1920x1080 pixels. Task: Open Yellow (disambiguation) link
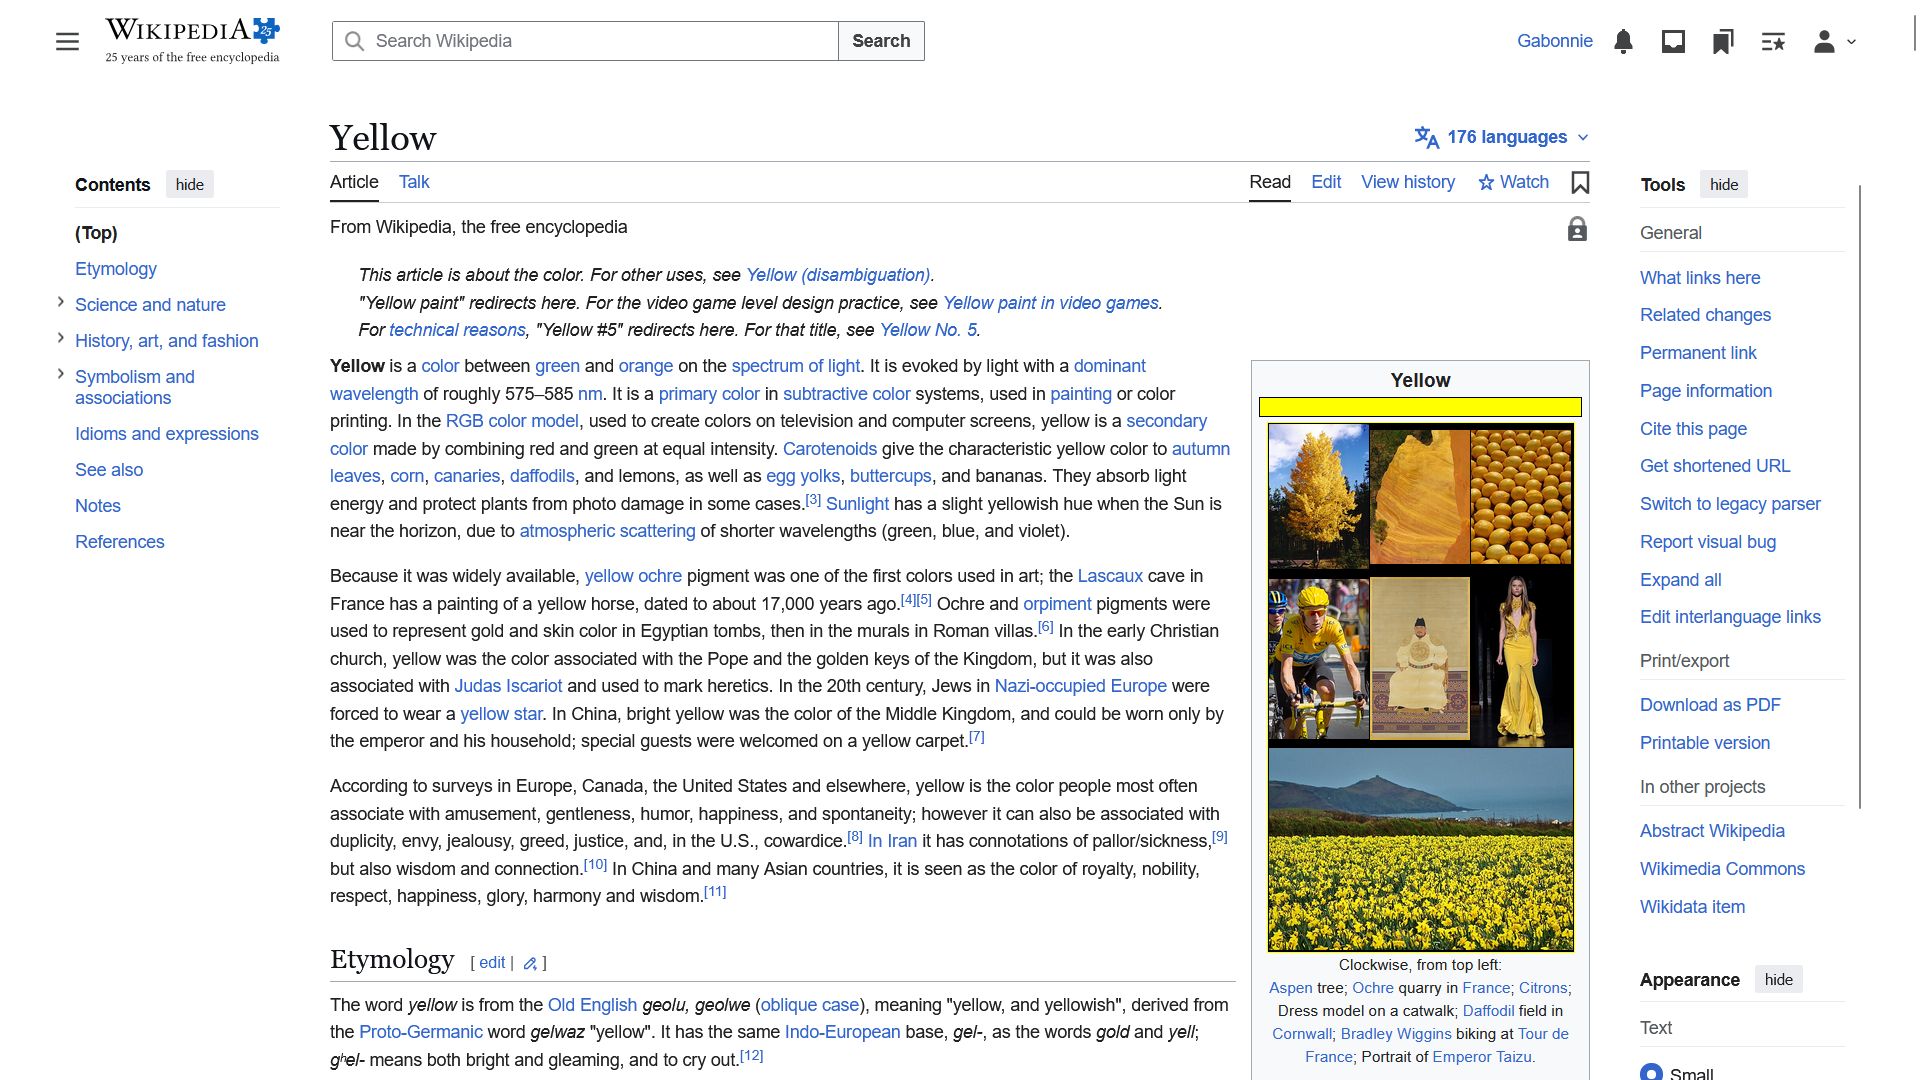click(838, 275)
